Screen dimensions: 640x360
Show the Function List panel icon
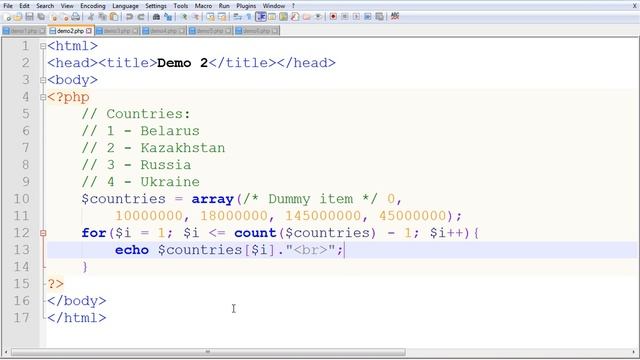coord(295,17)
